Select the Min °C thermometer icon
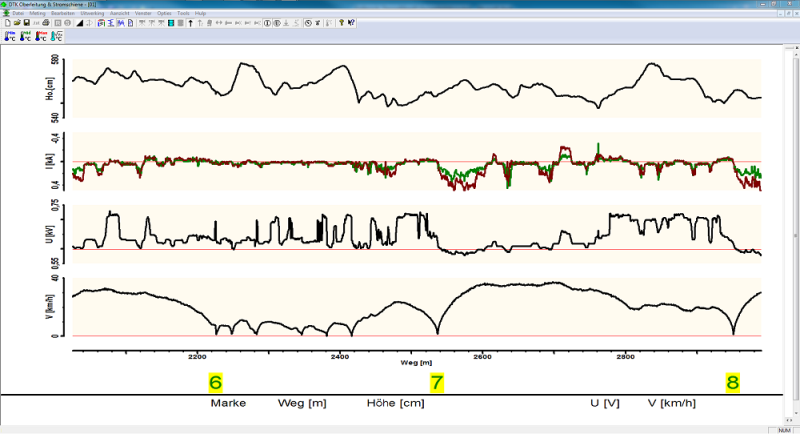800x434 pixels. [x=9, y=36]
